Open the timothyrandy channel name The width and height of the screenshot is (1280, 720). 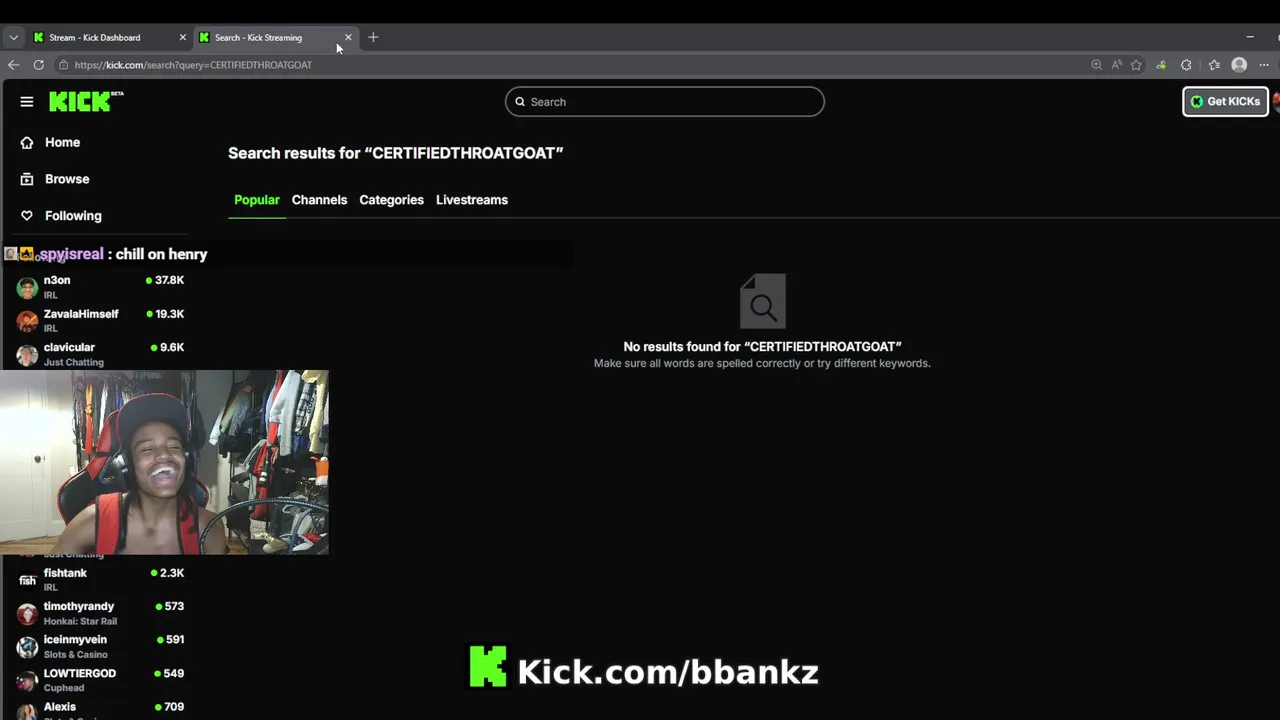coord(79,607)
